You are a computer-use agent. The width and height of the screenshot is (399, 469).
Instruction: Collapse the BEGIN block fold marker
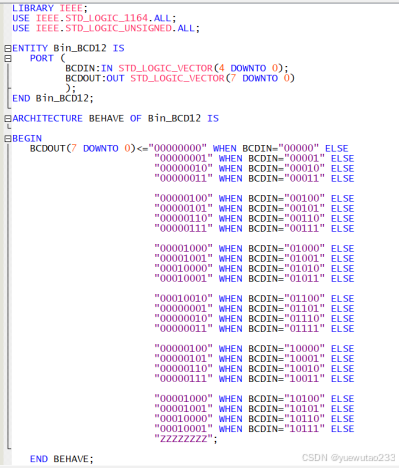[x=8, y=138]
